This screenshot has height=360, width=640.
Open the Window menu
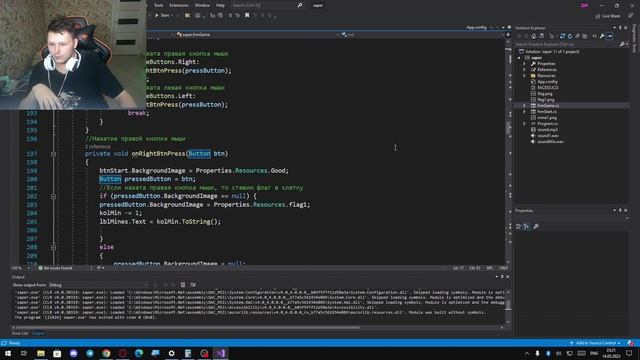(202, 5)
